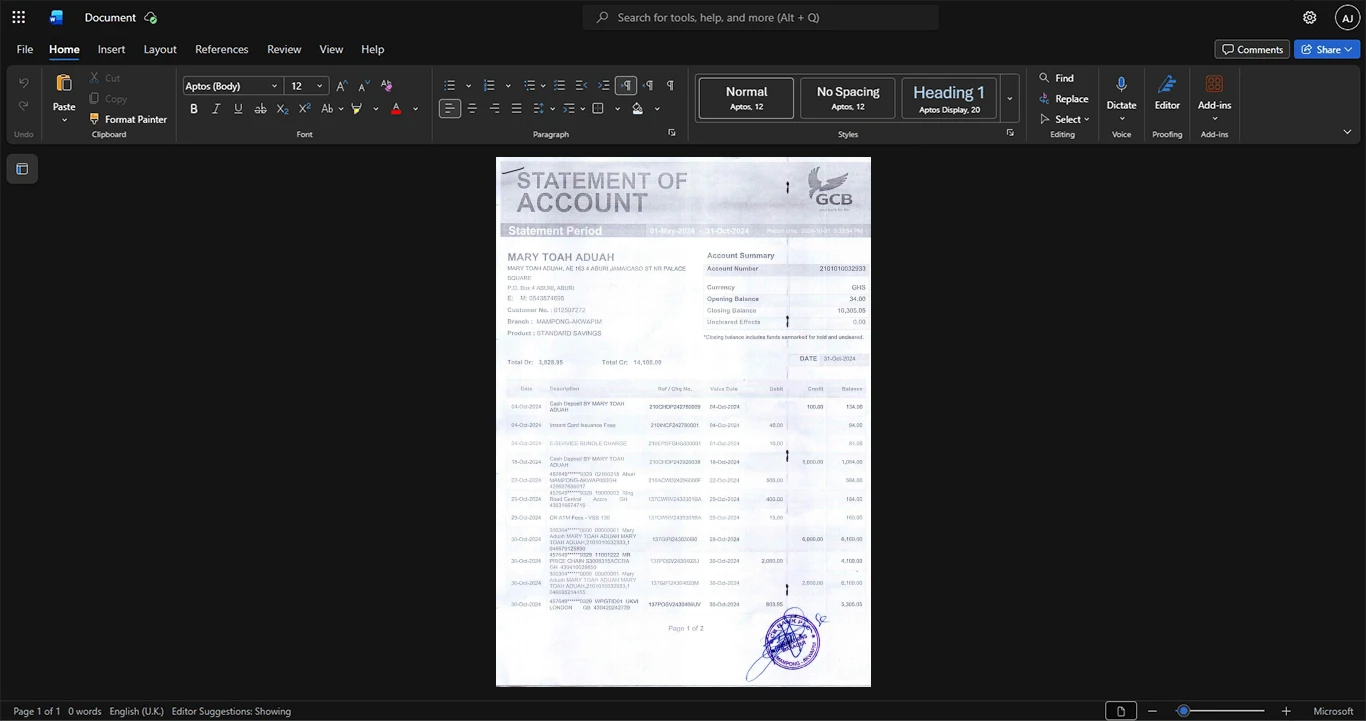Expand the highlight color dropdown arrow
This screenshot has height=721, width=1366.
376,108
